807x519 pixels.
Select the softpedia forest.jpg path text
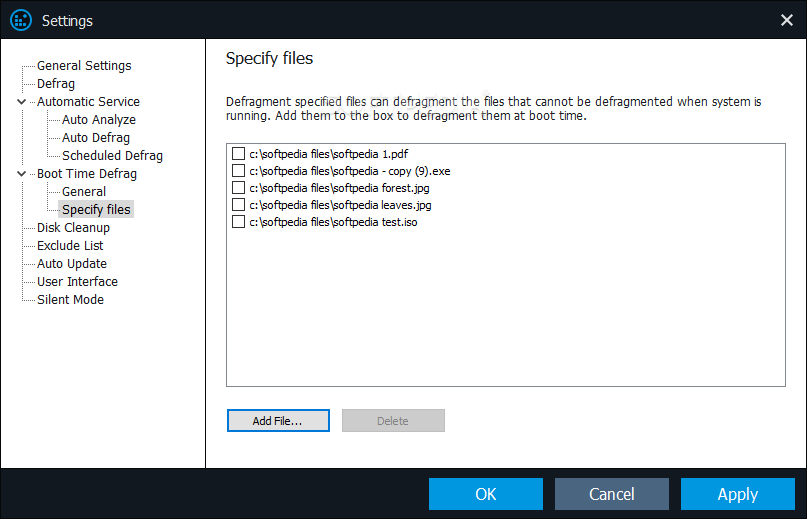click(340, 188)
